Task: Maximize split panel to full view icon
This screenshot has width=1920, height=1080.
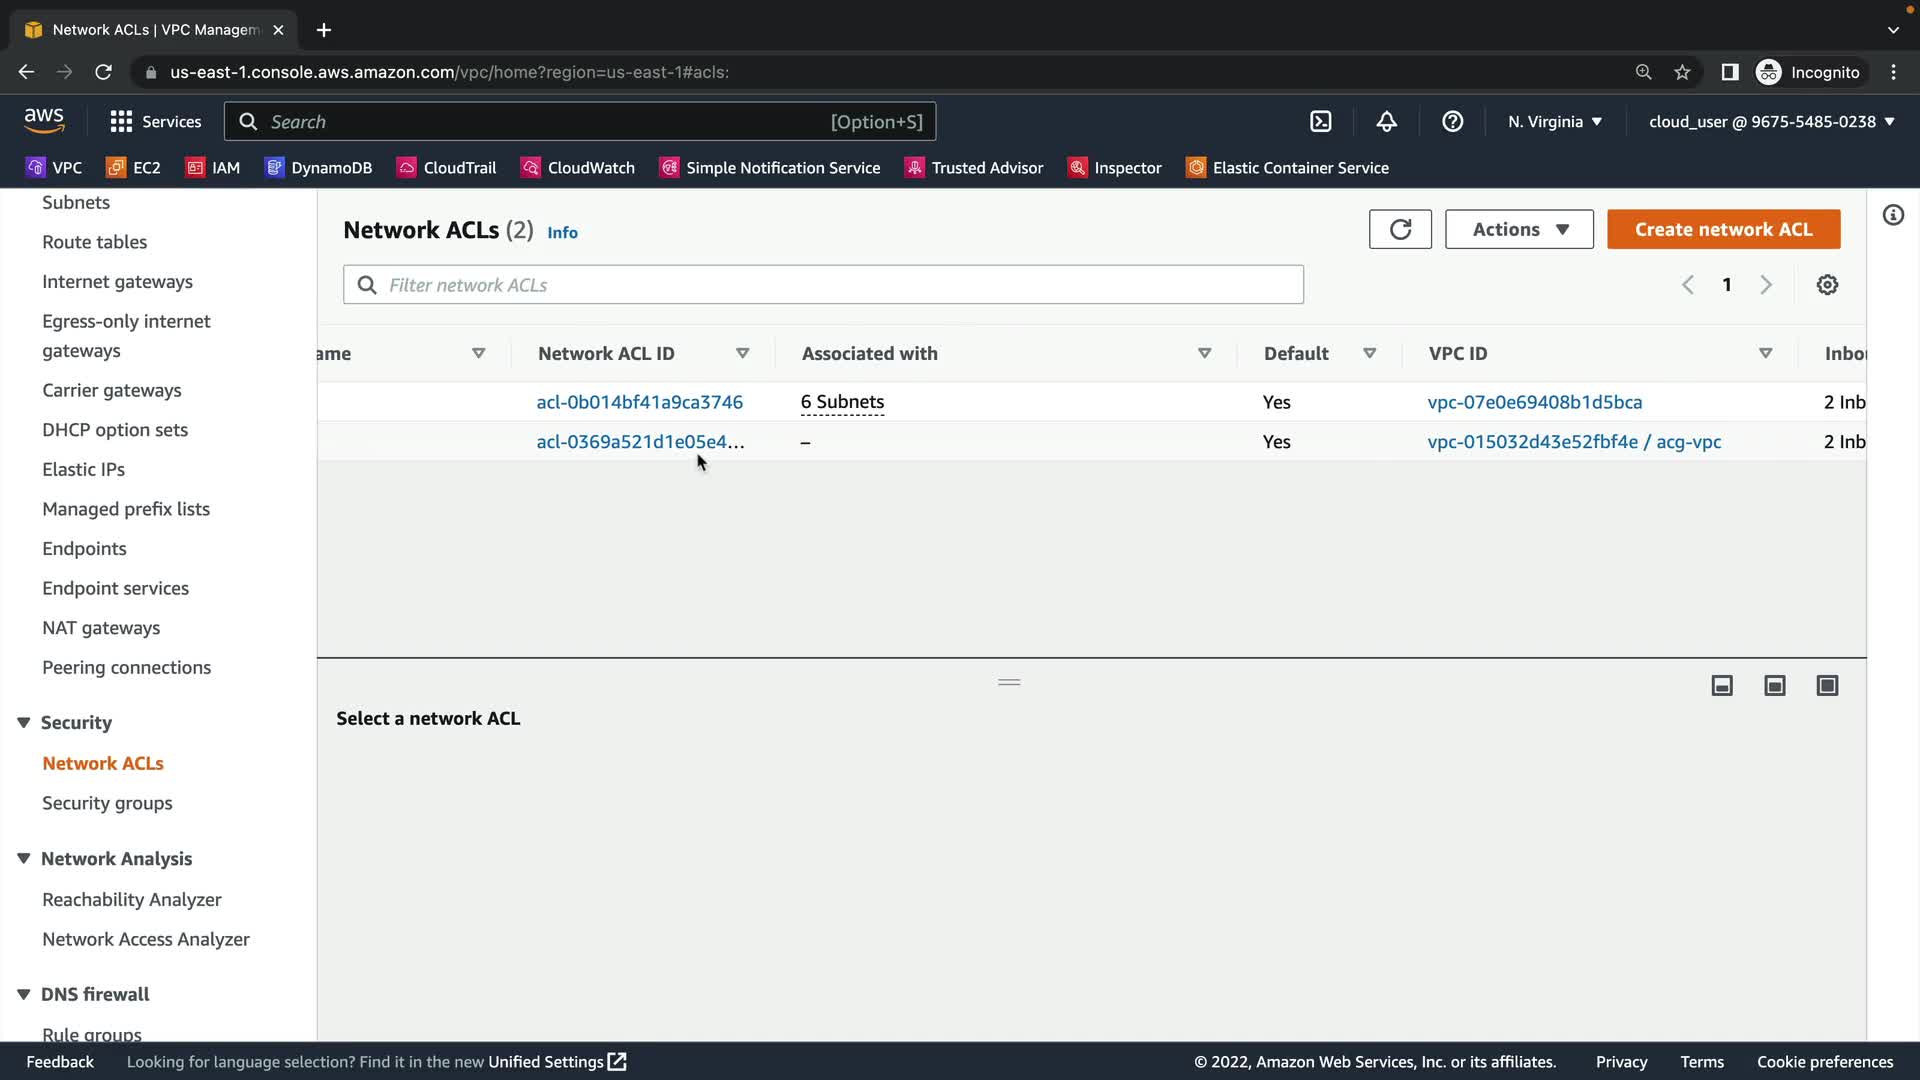Action: 1827,686
